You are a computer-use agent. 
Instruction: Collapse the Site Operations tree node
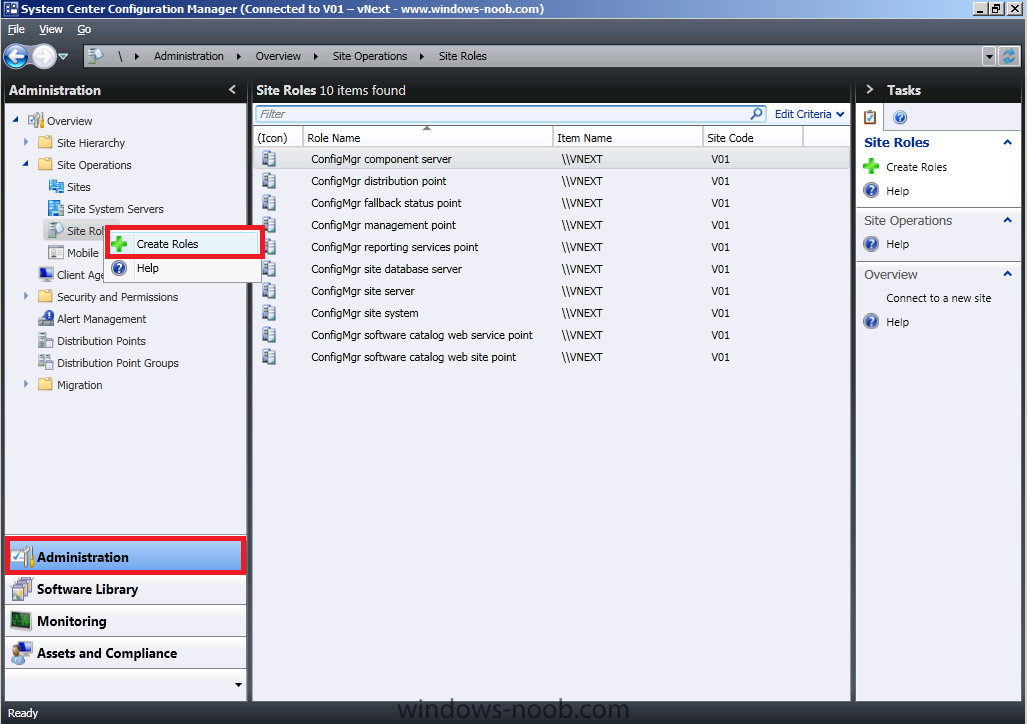pos(26,164)
